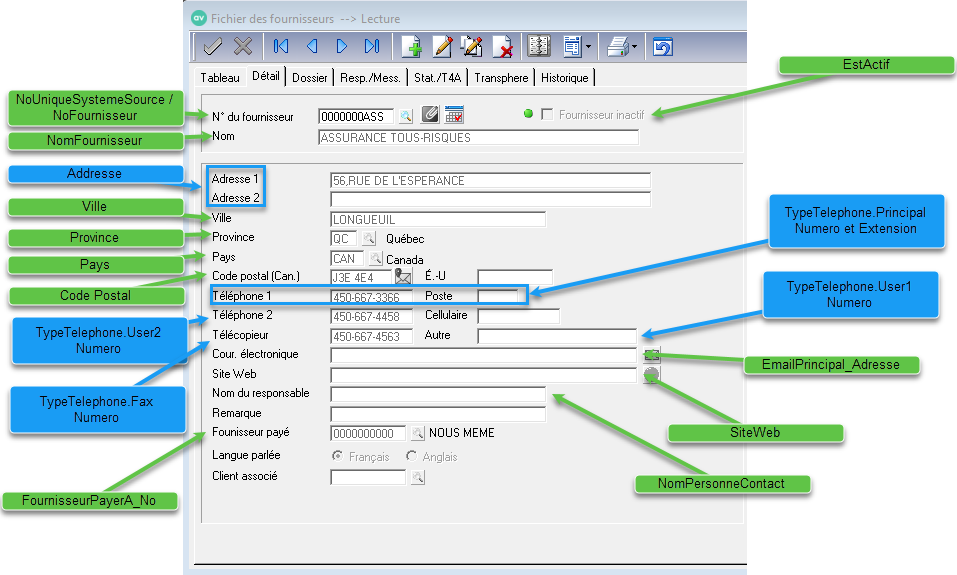Click the calendar icon next to supplier number
957x575 pixels.
coord(454,115)
